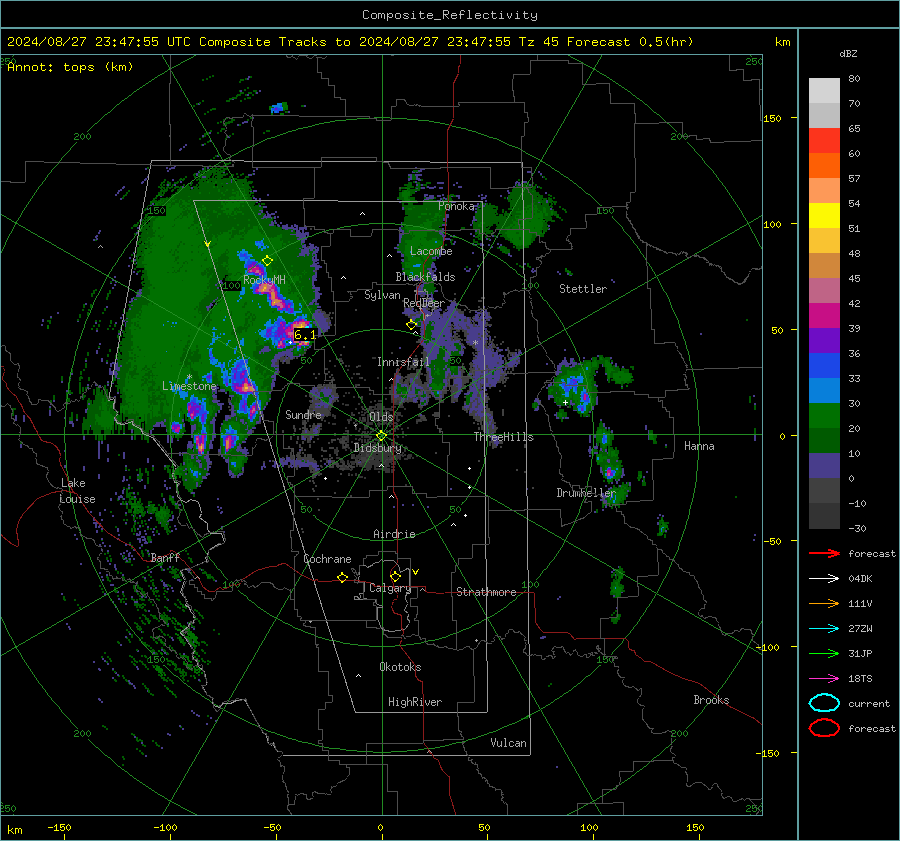
Task: Click the red forecast arrow in legend
Action: pyautogui.click(x=824, y=553)
